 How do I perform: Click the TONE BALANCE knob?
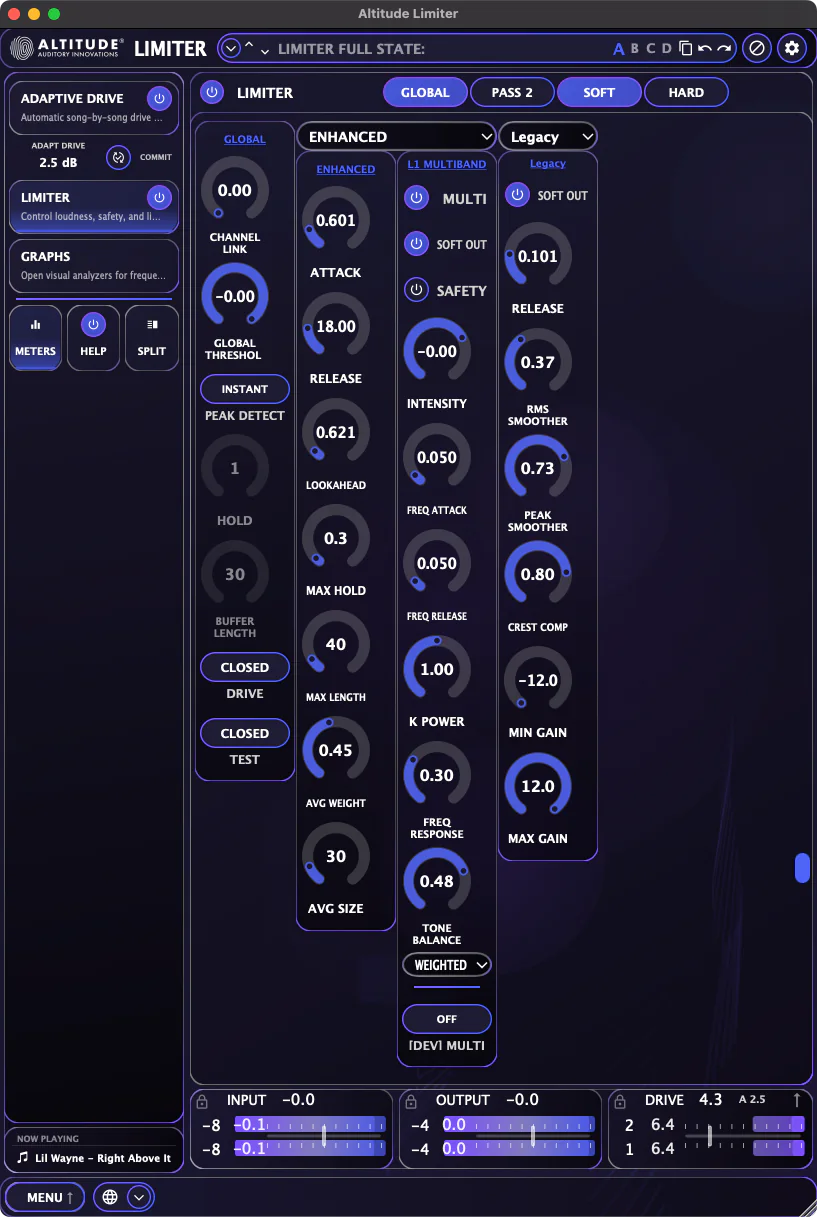click(437, 881)
